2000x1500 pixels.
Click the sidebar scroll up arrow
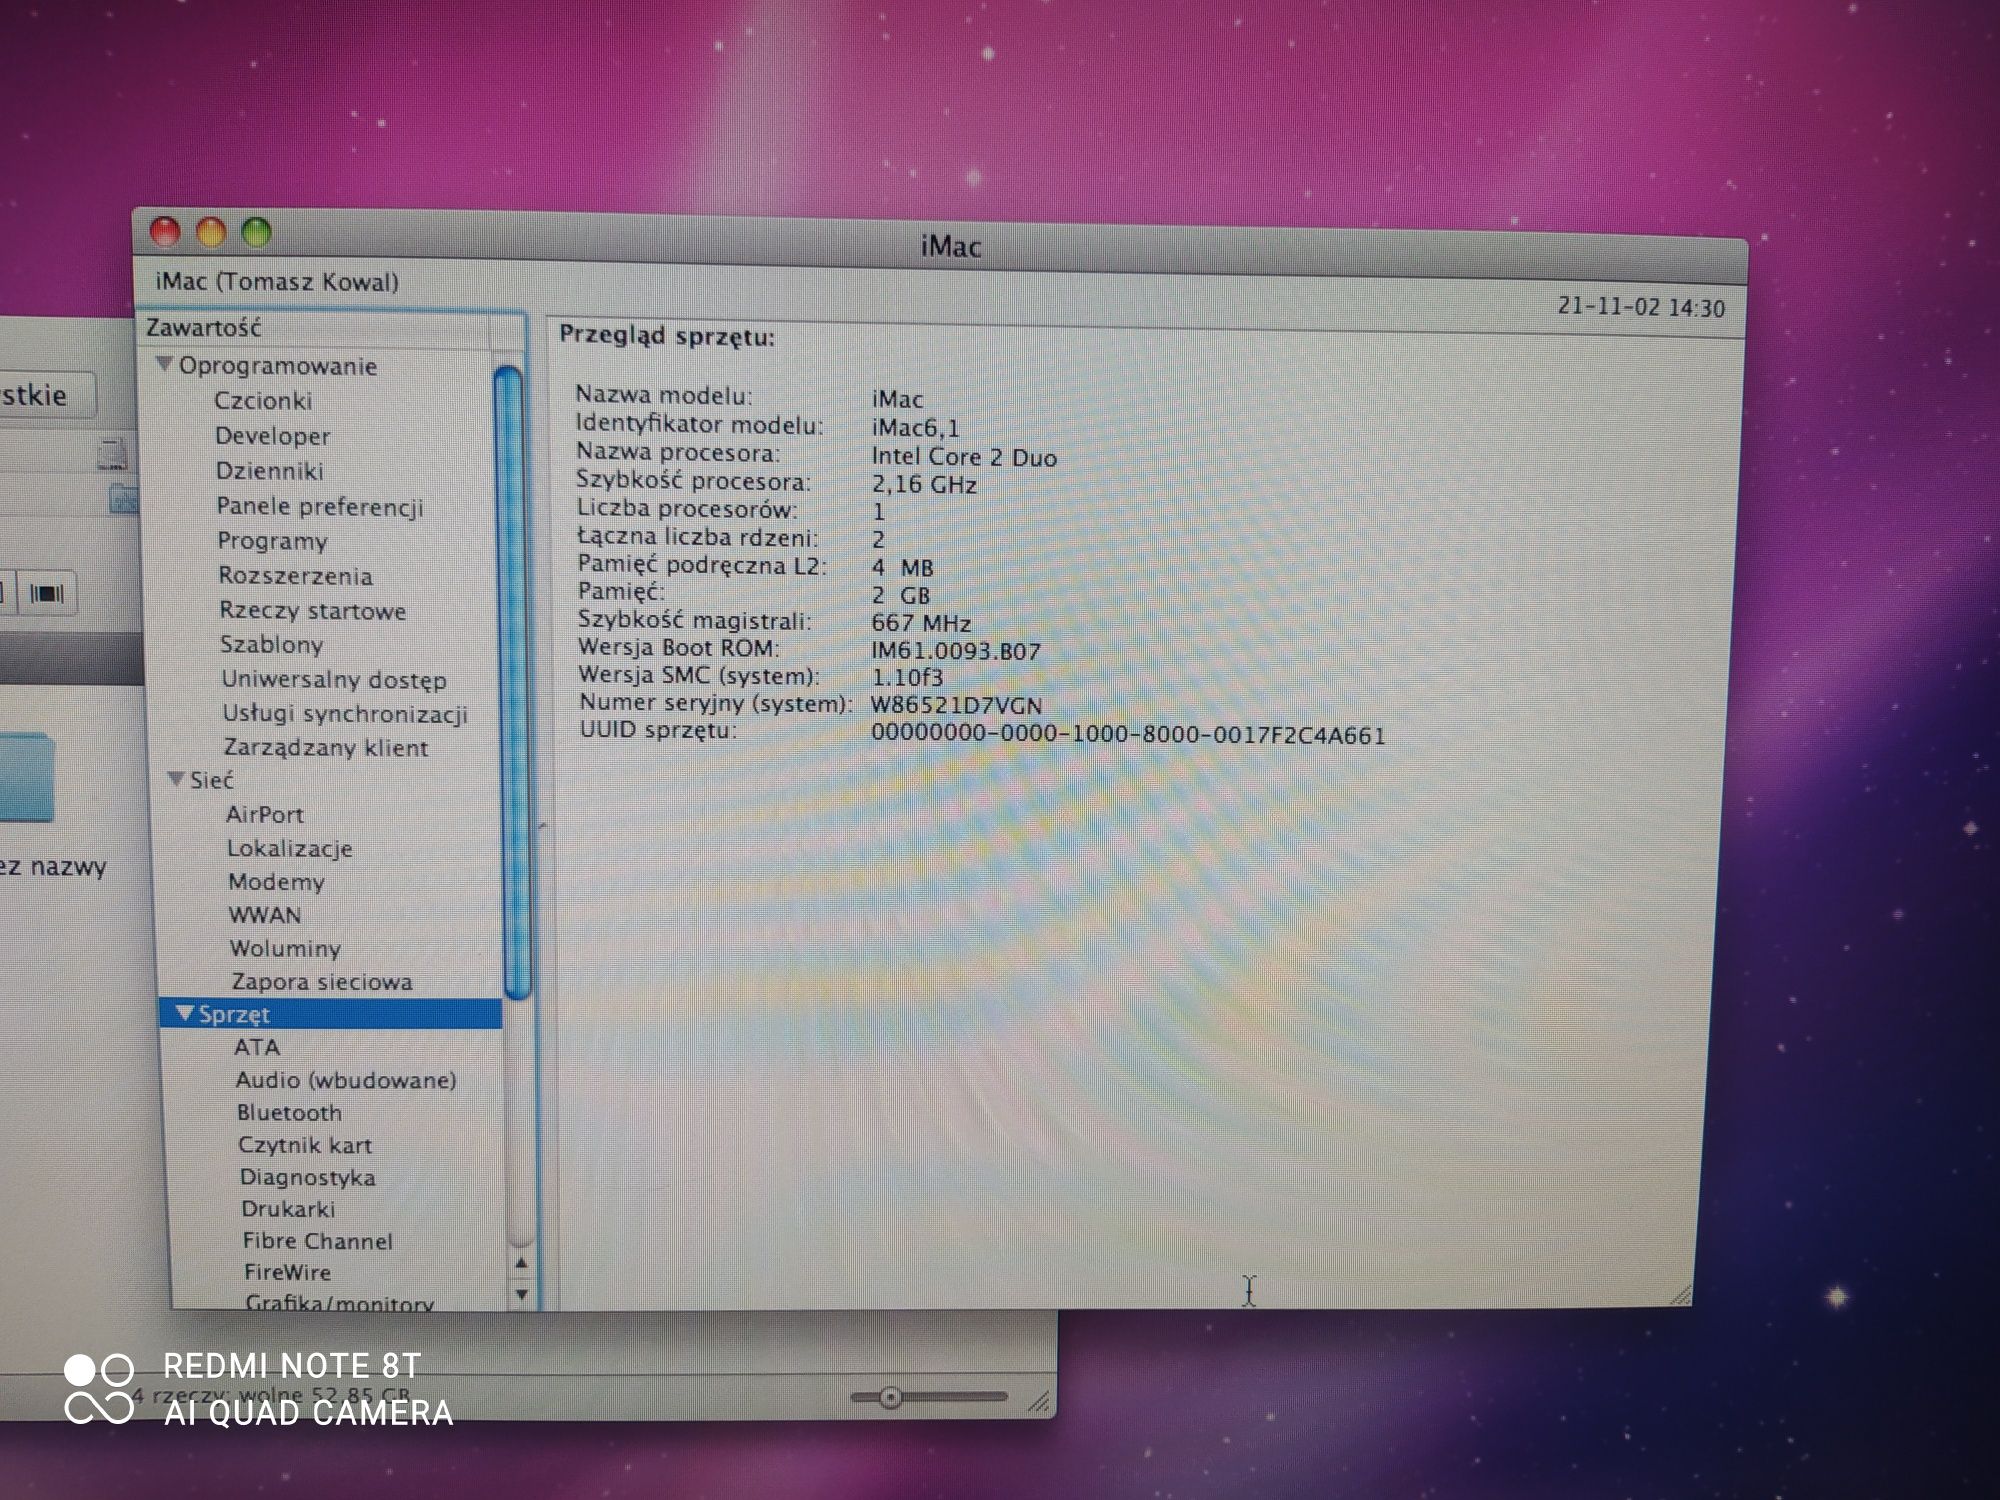[x=521, y=1264]
